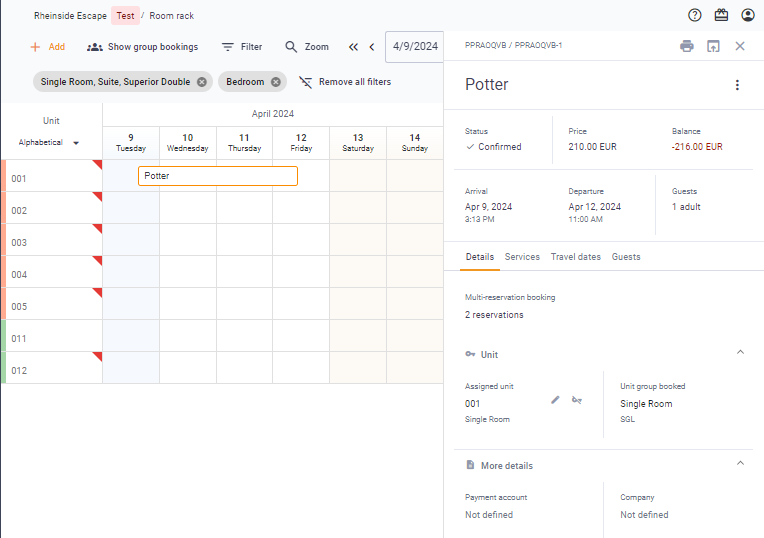764x538 pixels.
Task: Click Show group bookings button
Action: 142,47
